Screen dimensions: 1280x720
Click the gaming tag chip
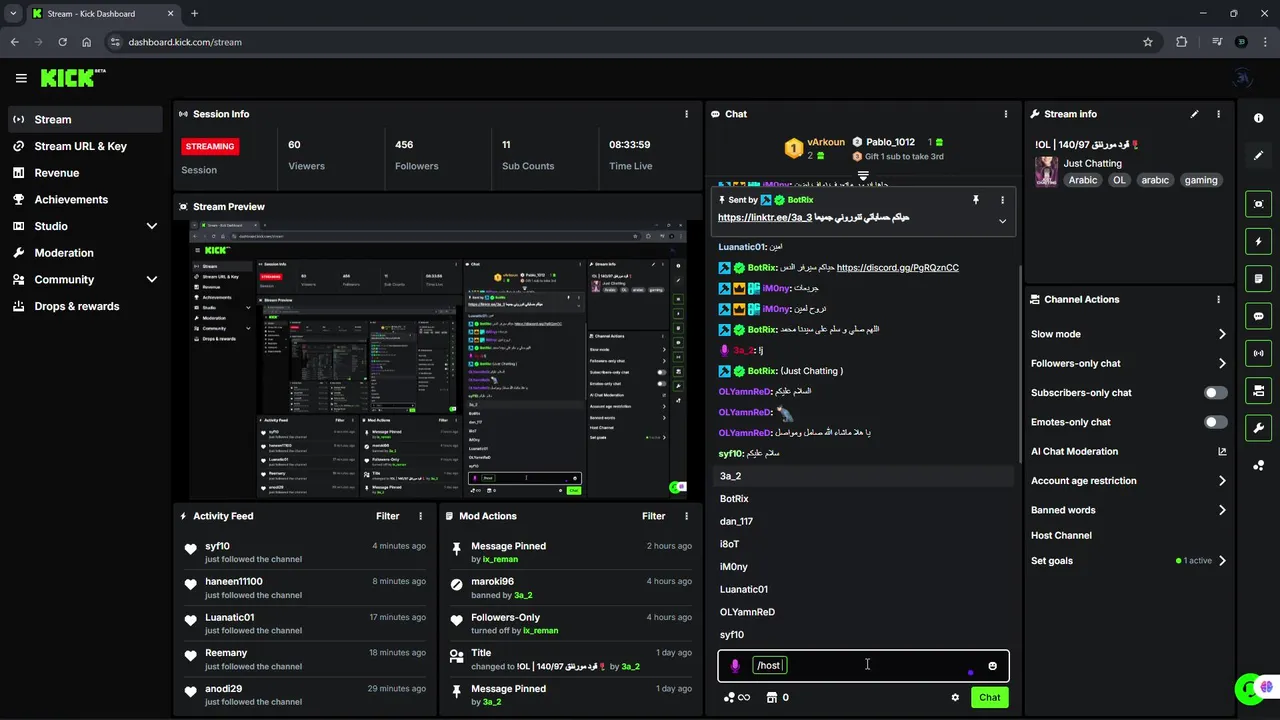coord(1200,180)
